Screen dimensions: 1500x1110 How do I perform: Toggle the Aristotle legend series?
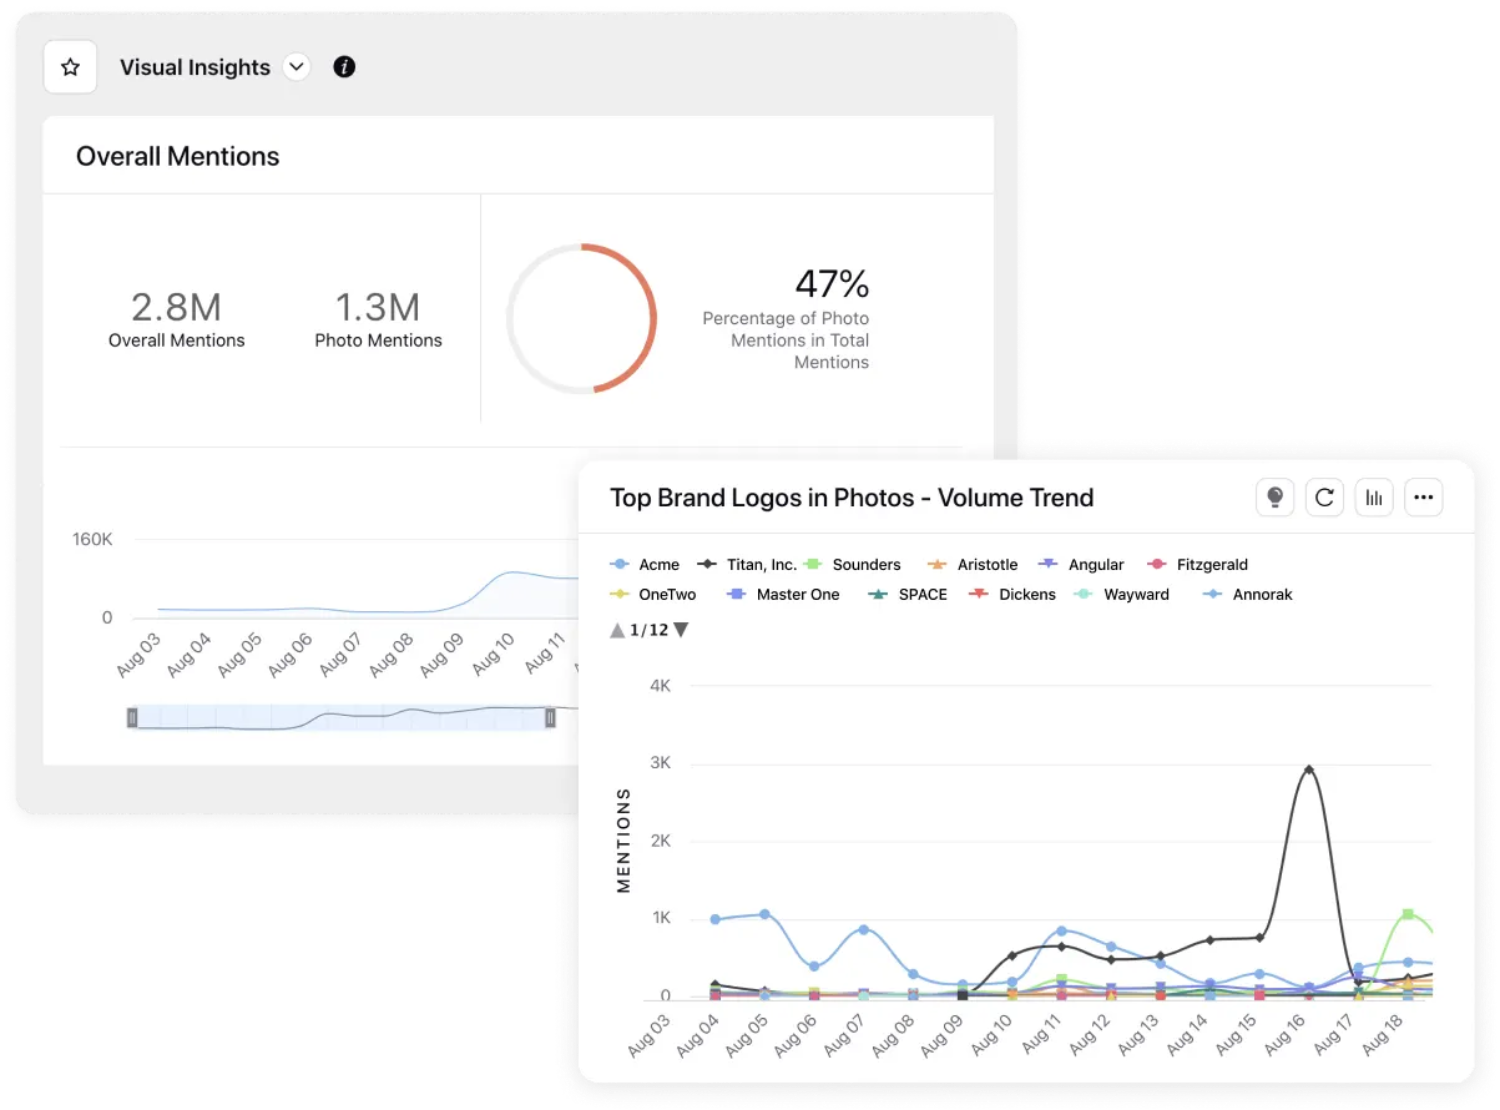pyautogui.click(x=972, y=564)
